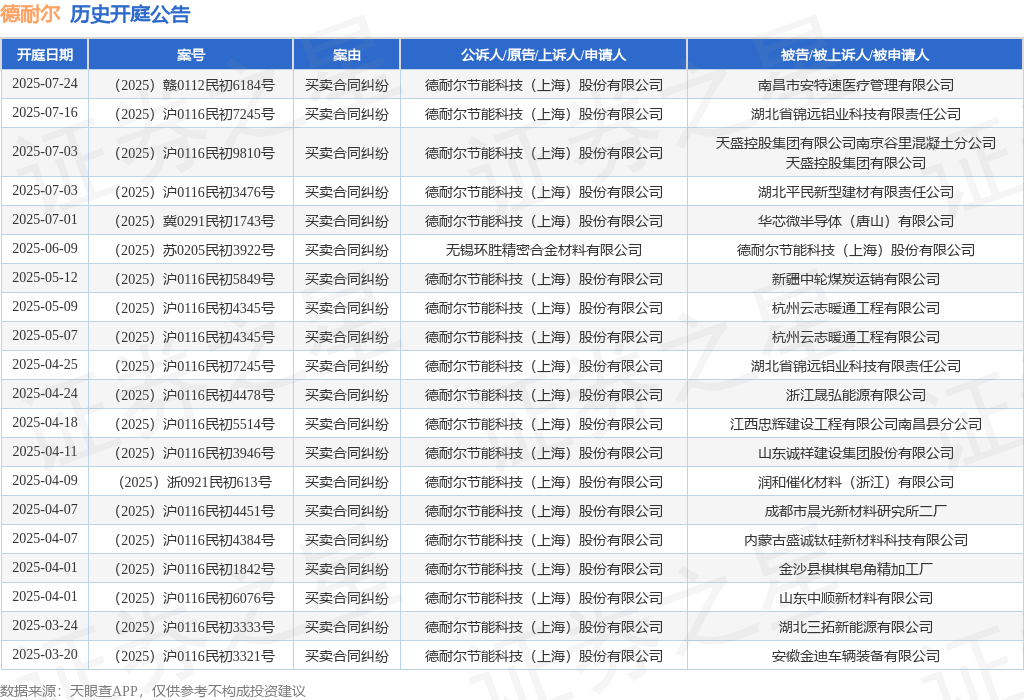Select date cell 2025-05-07

tap(44, 336)
